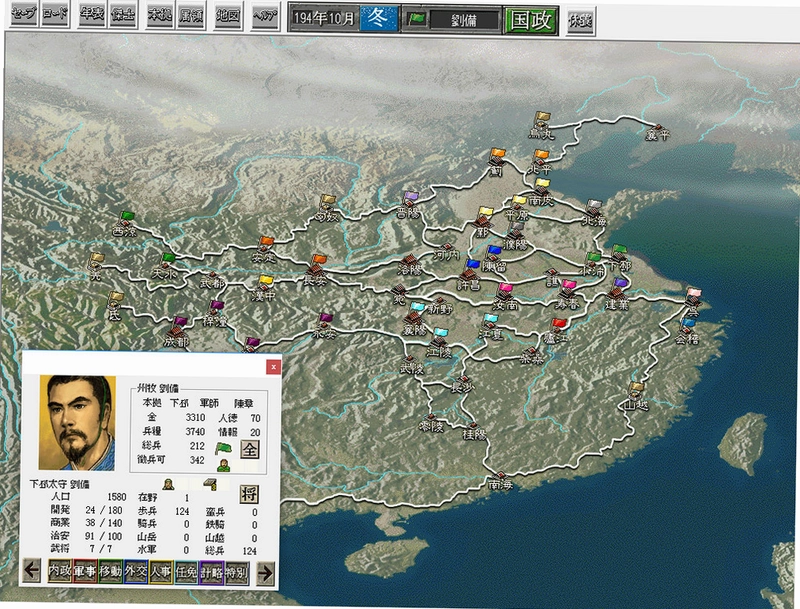Select the 鄴 city on the map

coord(482,223)
